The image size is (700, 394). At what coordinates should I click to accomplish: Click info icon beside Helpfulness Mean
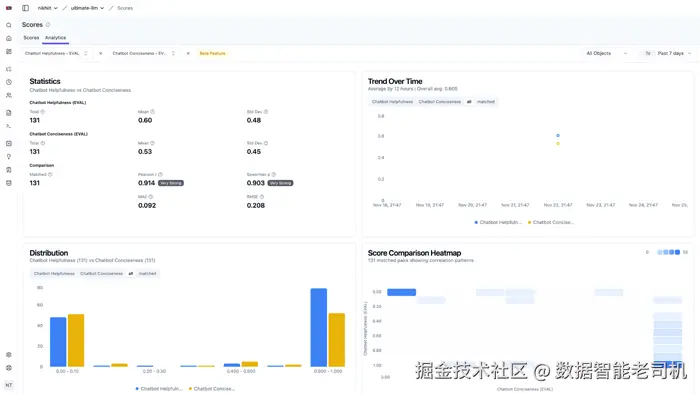[x=152, y=112]
